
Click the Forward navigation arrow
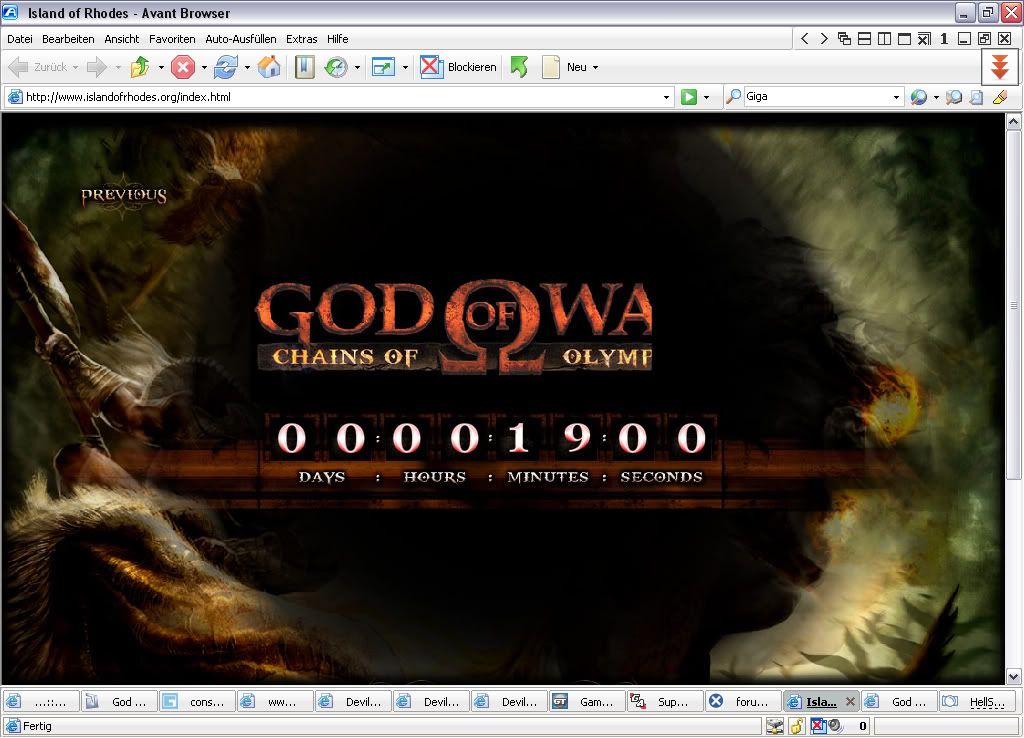[97, 67]
